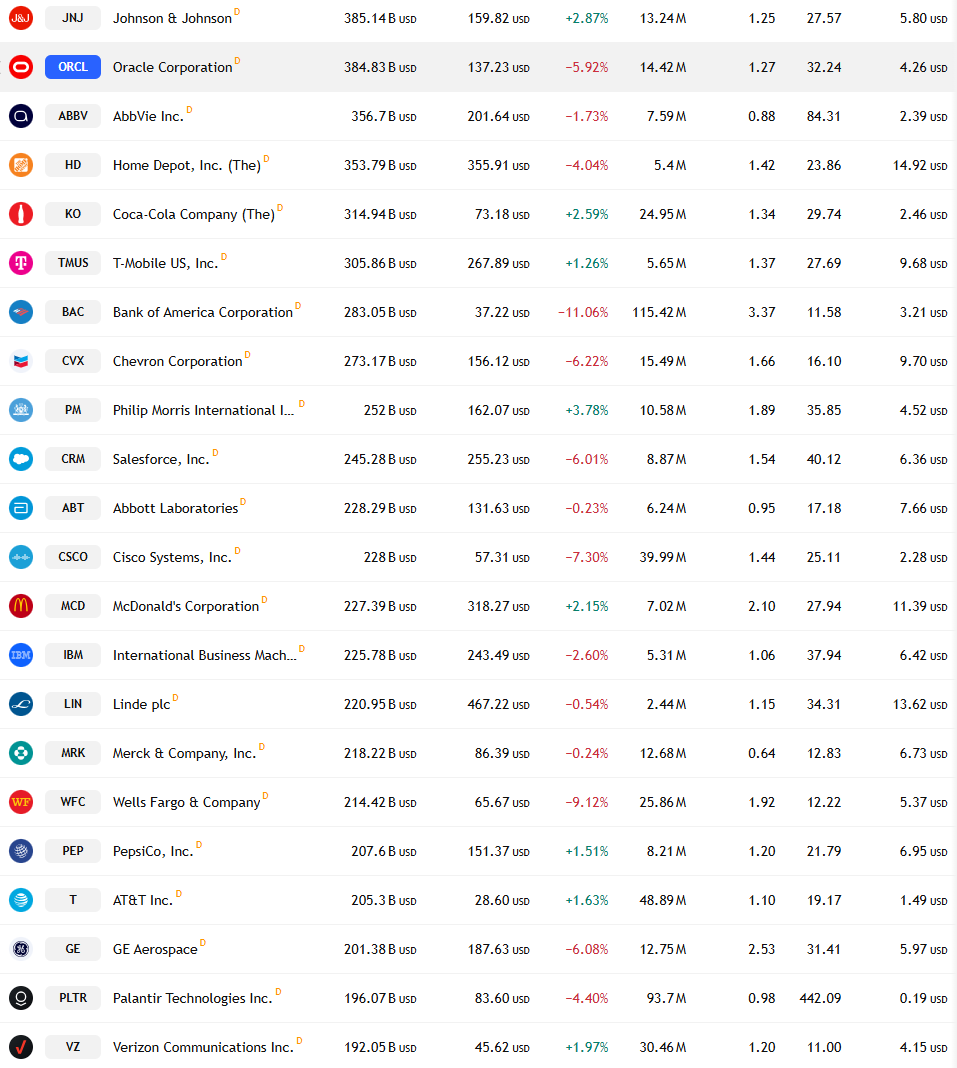Screen dimensions: 957x1068
Task: Click GE Aerospace's 2.53 relative volume
Action: (x=762, y=949)
